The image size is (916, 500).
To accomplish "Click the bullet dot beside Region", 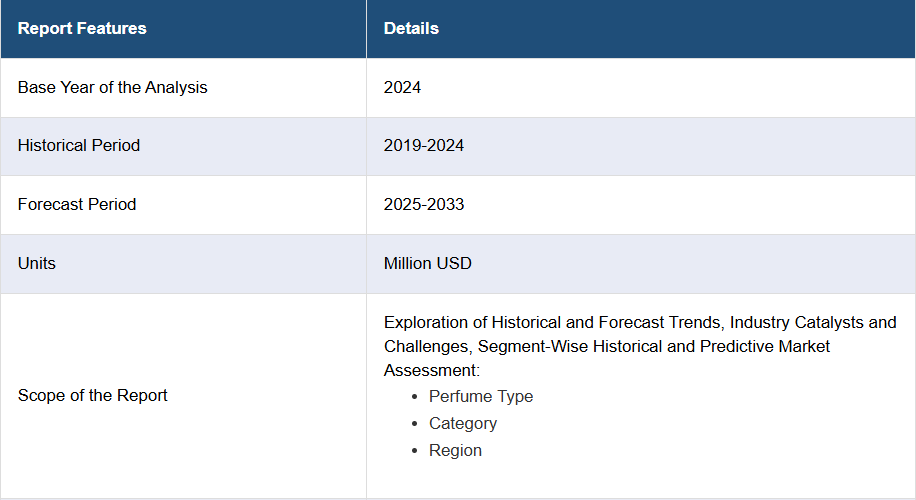I will click(x=415, y=451).
